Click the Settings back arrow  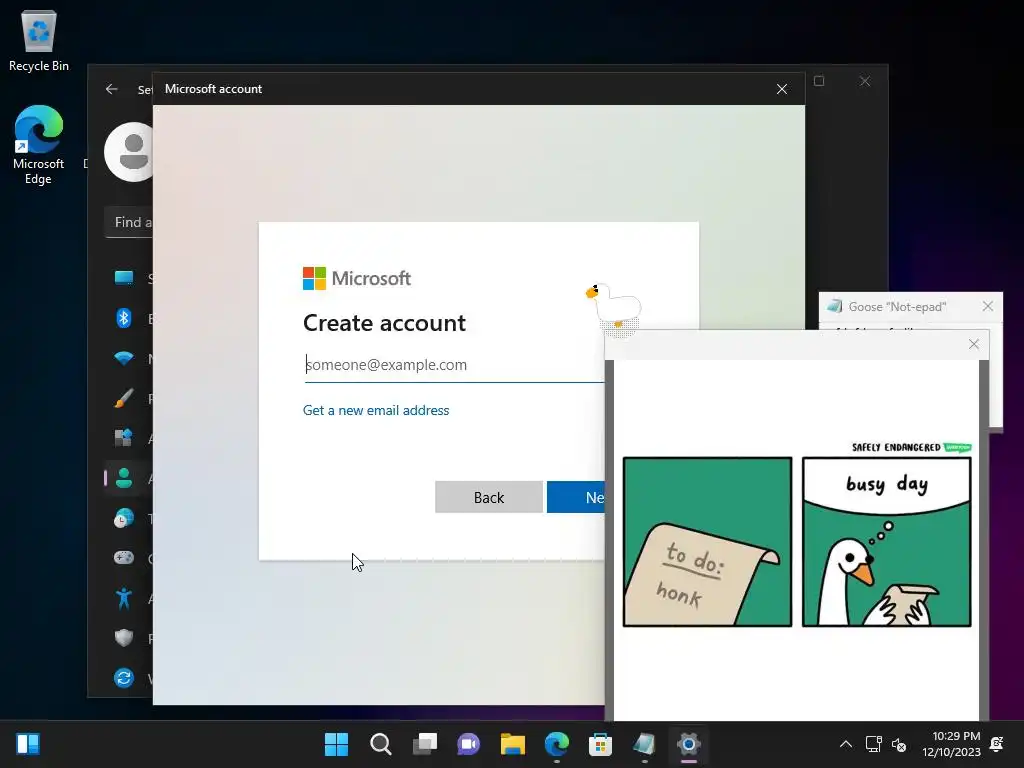112,89
